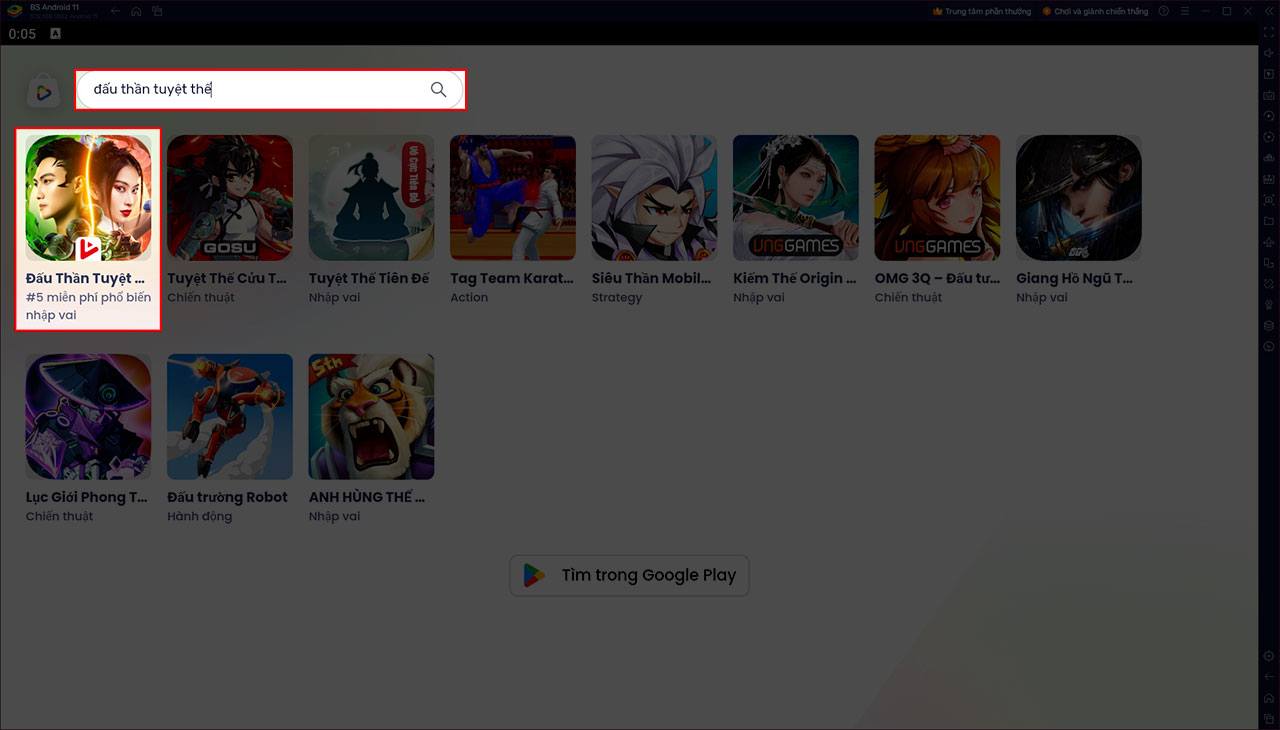Focus the search field with 'đấu thần tuyệt thế'

pyautogui.click(x=270, y=89)
